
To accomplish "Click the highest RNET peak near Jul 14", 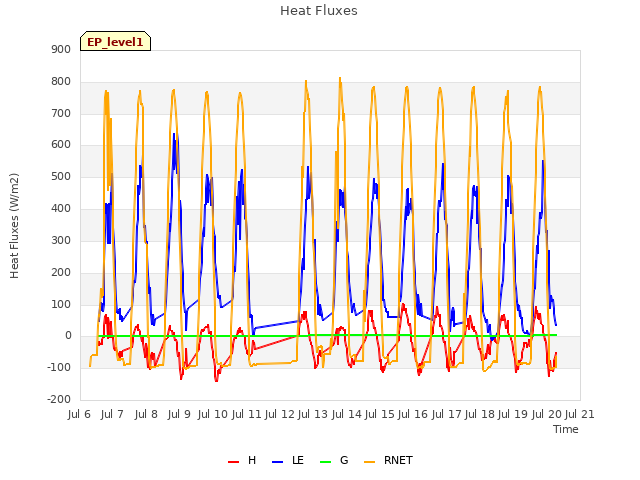I will coord(340,78).
